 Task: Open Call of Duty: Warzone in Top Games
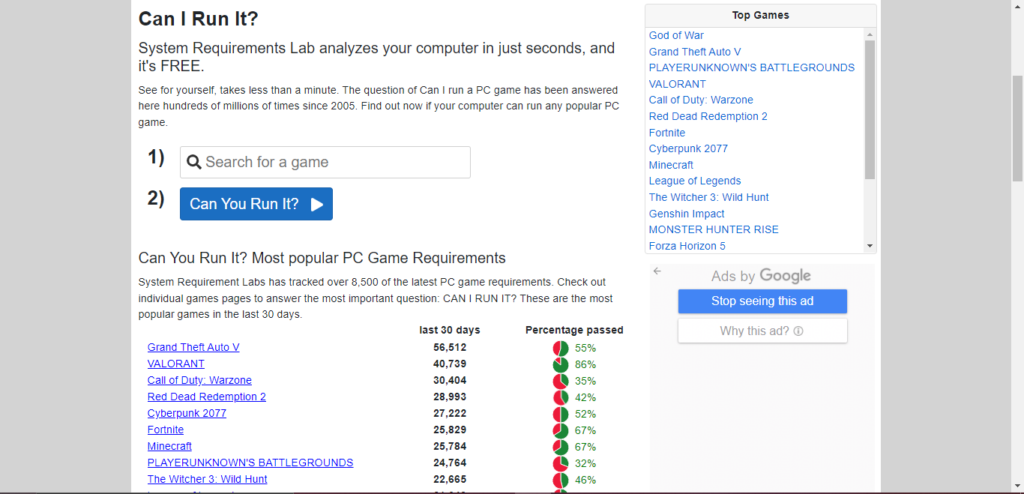point(701,100)
